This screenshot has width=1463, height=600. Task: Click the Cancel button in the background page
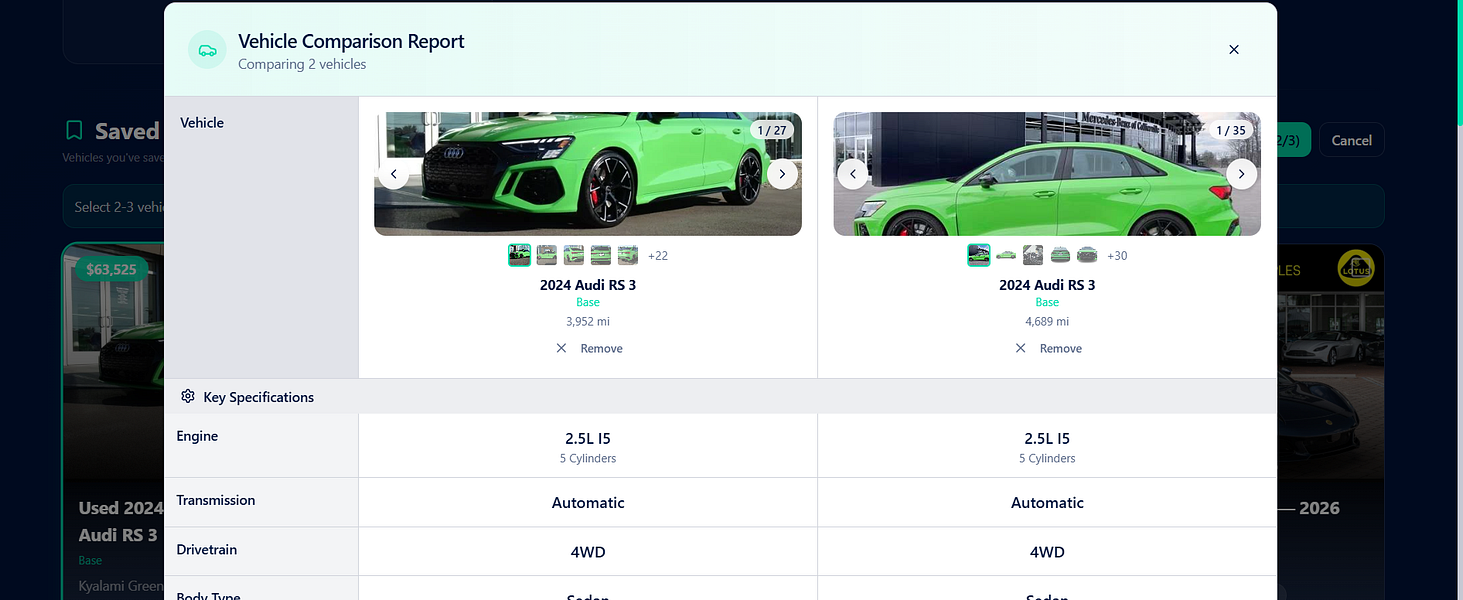pos(1352,140)
